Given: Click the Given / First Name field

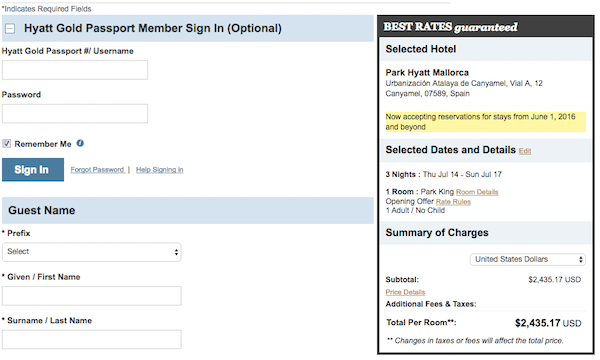Looking at the screenshot, I should coord(92,296).
